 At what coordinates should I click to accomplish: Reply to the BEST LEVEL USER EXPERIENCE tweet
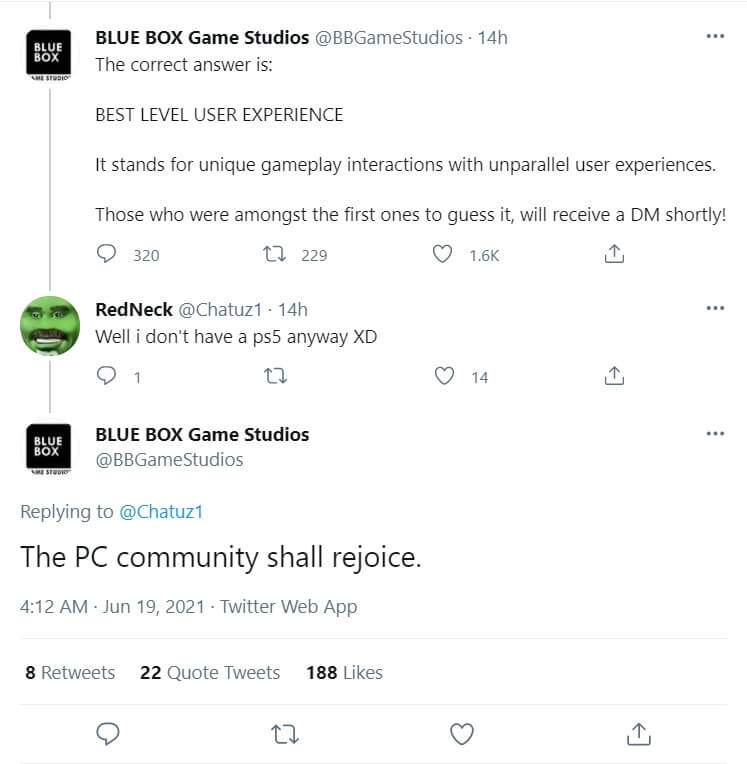[x=107, y=255]
